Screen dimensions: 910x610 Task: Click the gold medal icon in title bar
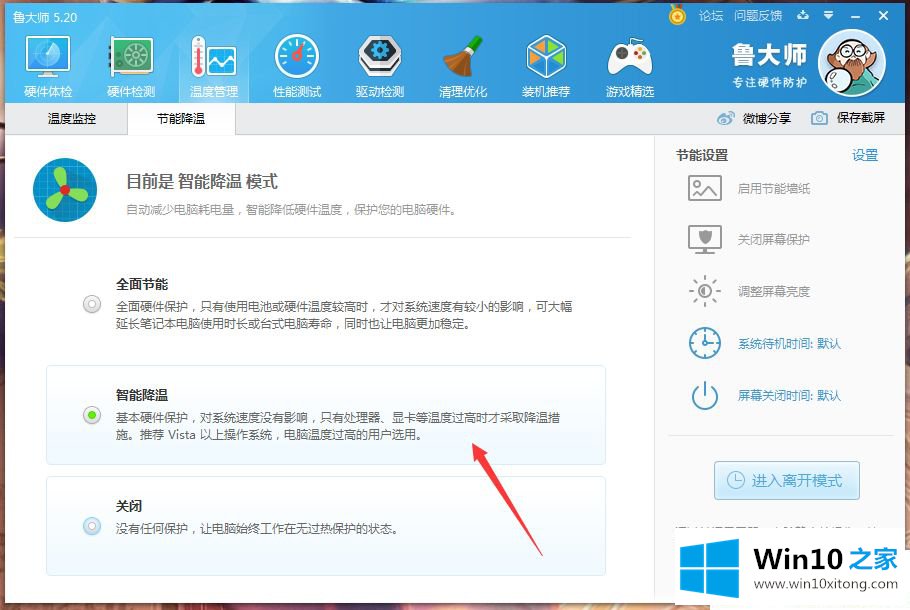pyautogui.click(x=677, y=15)
